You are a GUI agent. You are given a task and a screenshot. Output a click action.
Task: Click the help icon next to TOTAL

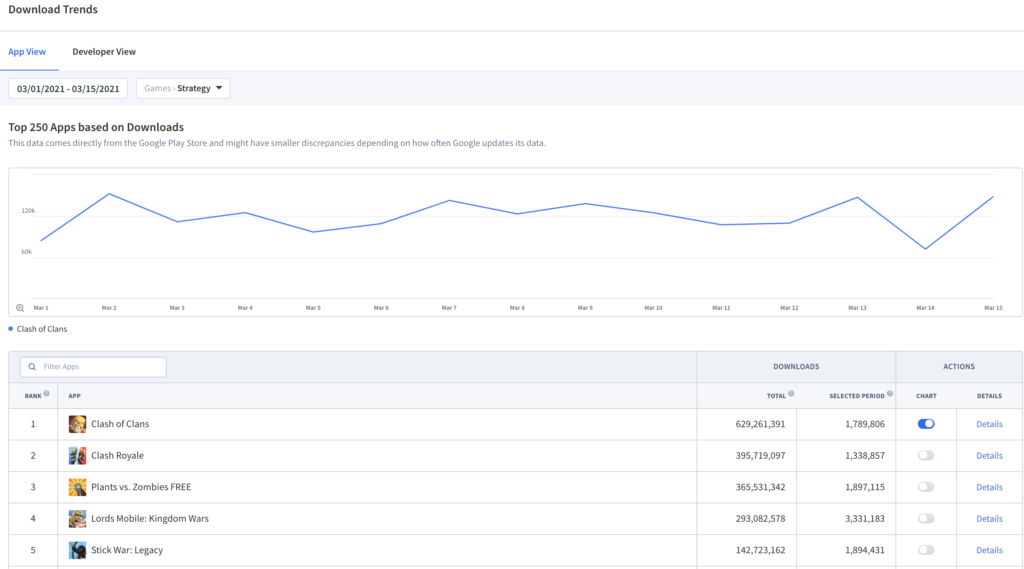(791, 393)
